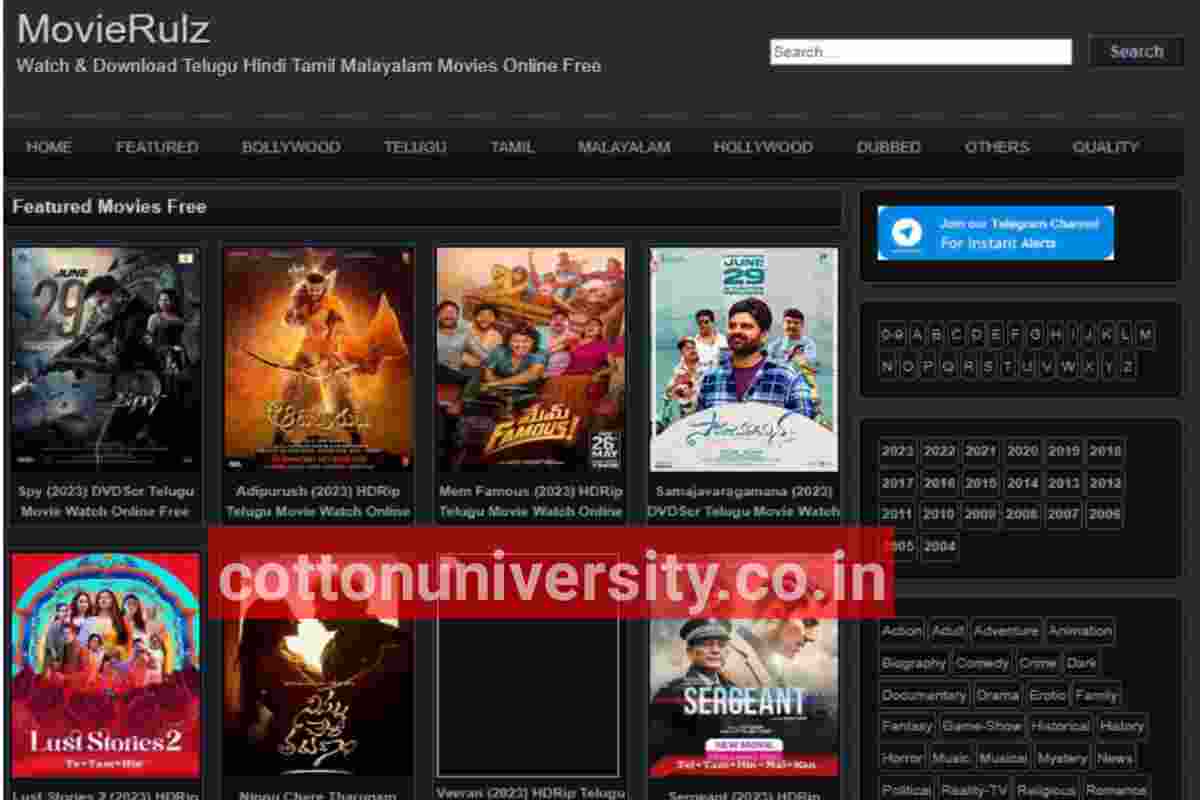Click Mem Famous (2023) HDRip title link
The width and height of the screenshot is (1200, 800).
(x=531, y=501)
